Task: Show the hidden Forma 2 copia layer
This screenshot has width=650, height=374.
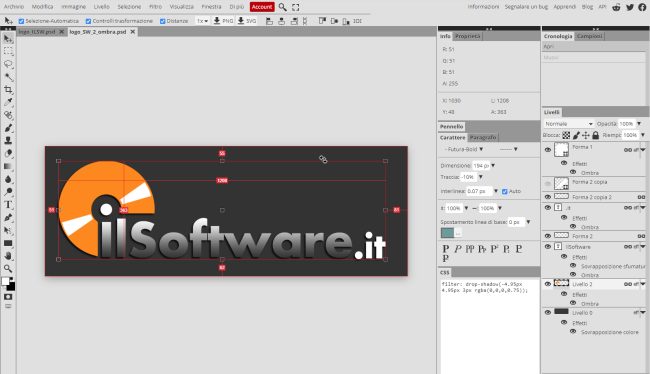Action: pyautogui.click(x=548, y=183)
